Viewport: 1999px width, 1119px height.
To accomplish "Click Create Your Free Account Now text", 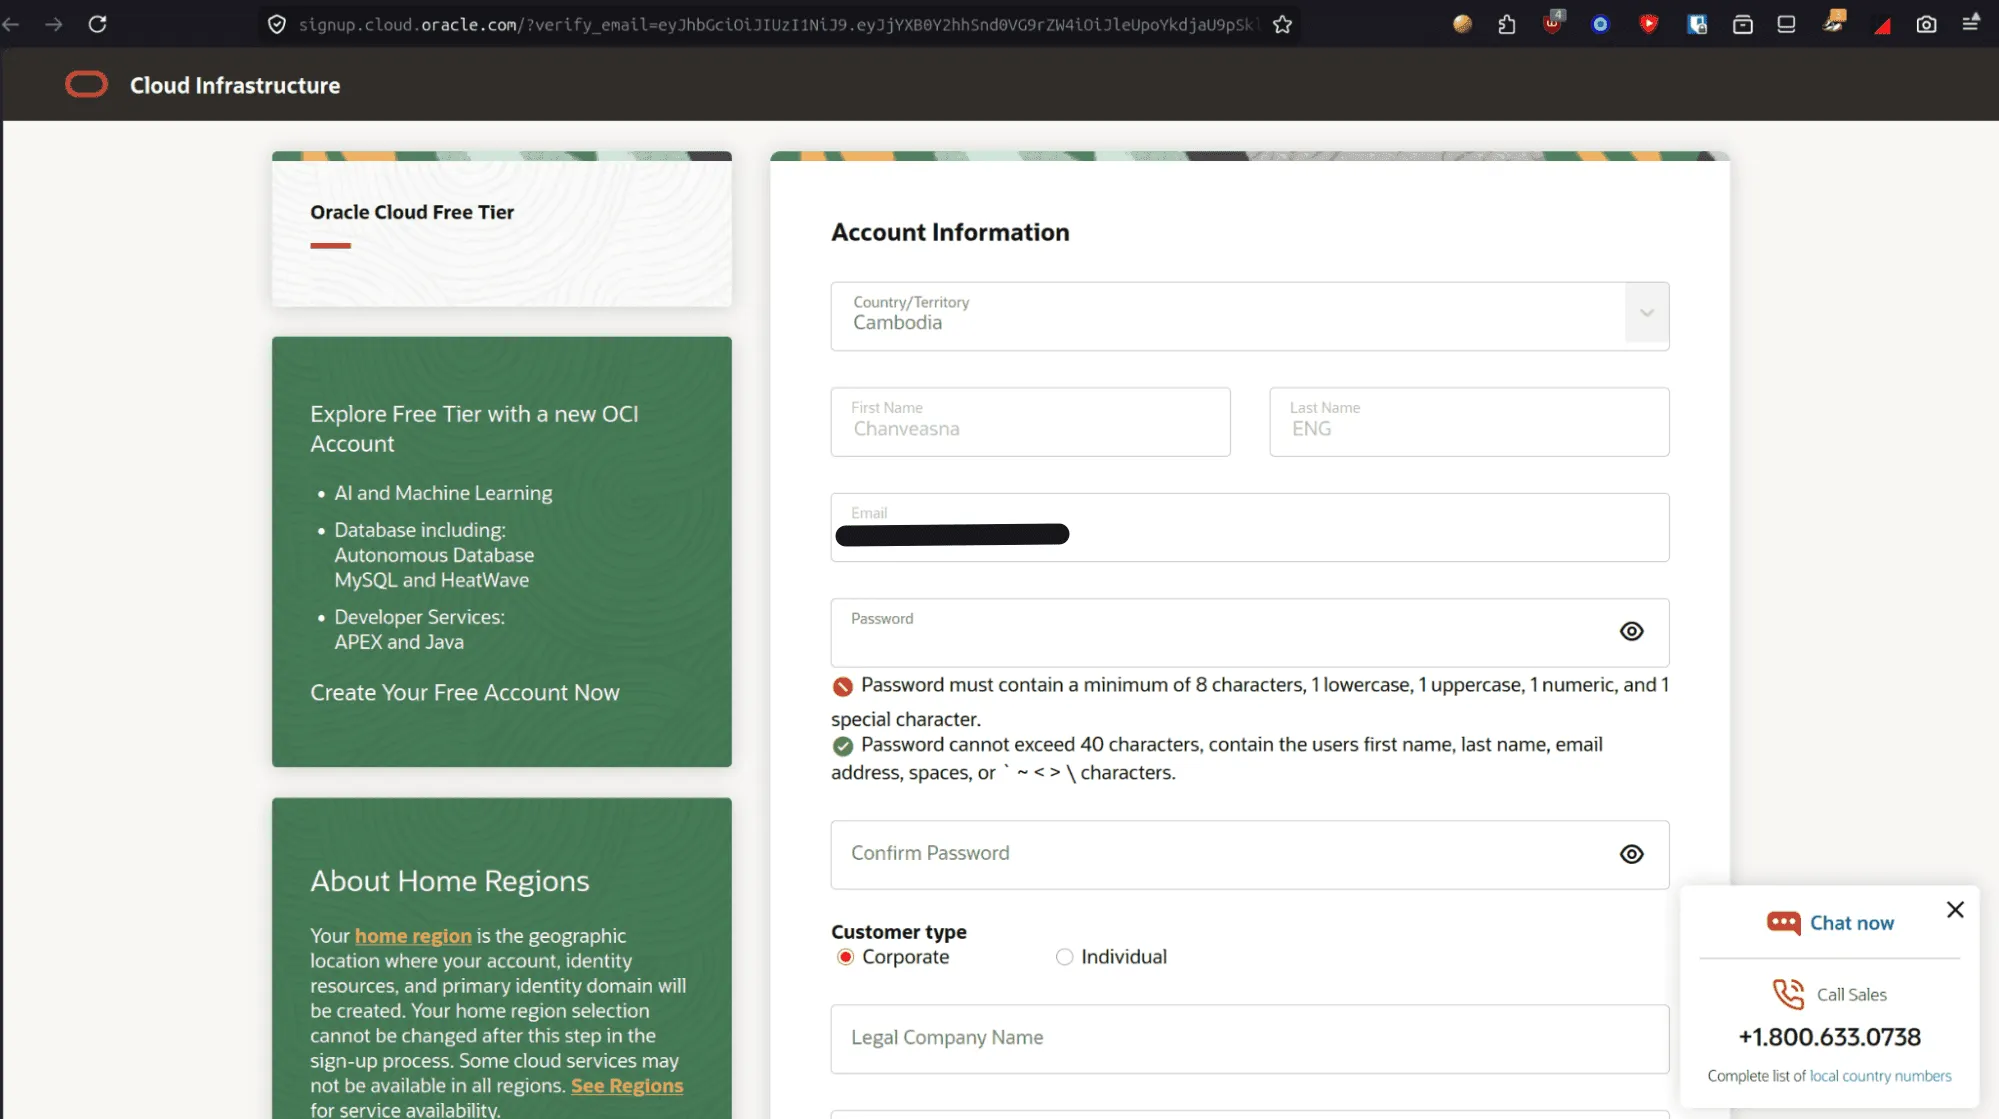I will tap(465, 692).
